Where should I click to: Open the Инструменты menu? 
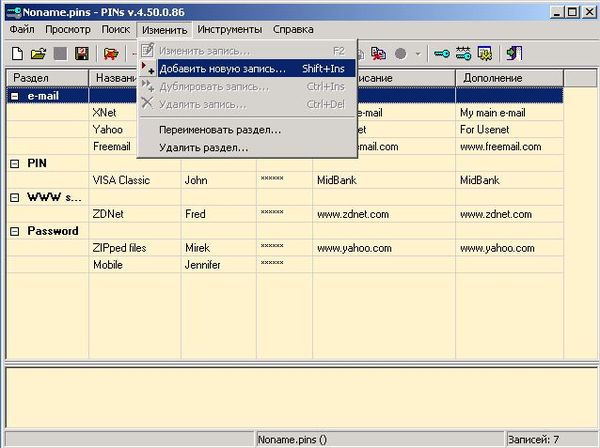[x=230, y=29]
